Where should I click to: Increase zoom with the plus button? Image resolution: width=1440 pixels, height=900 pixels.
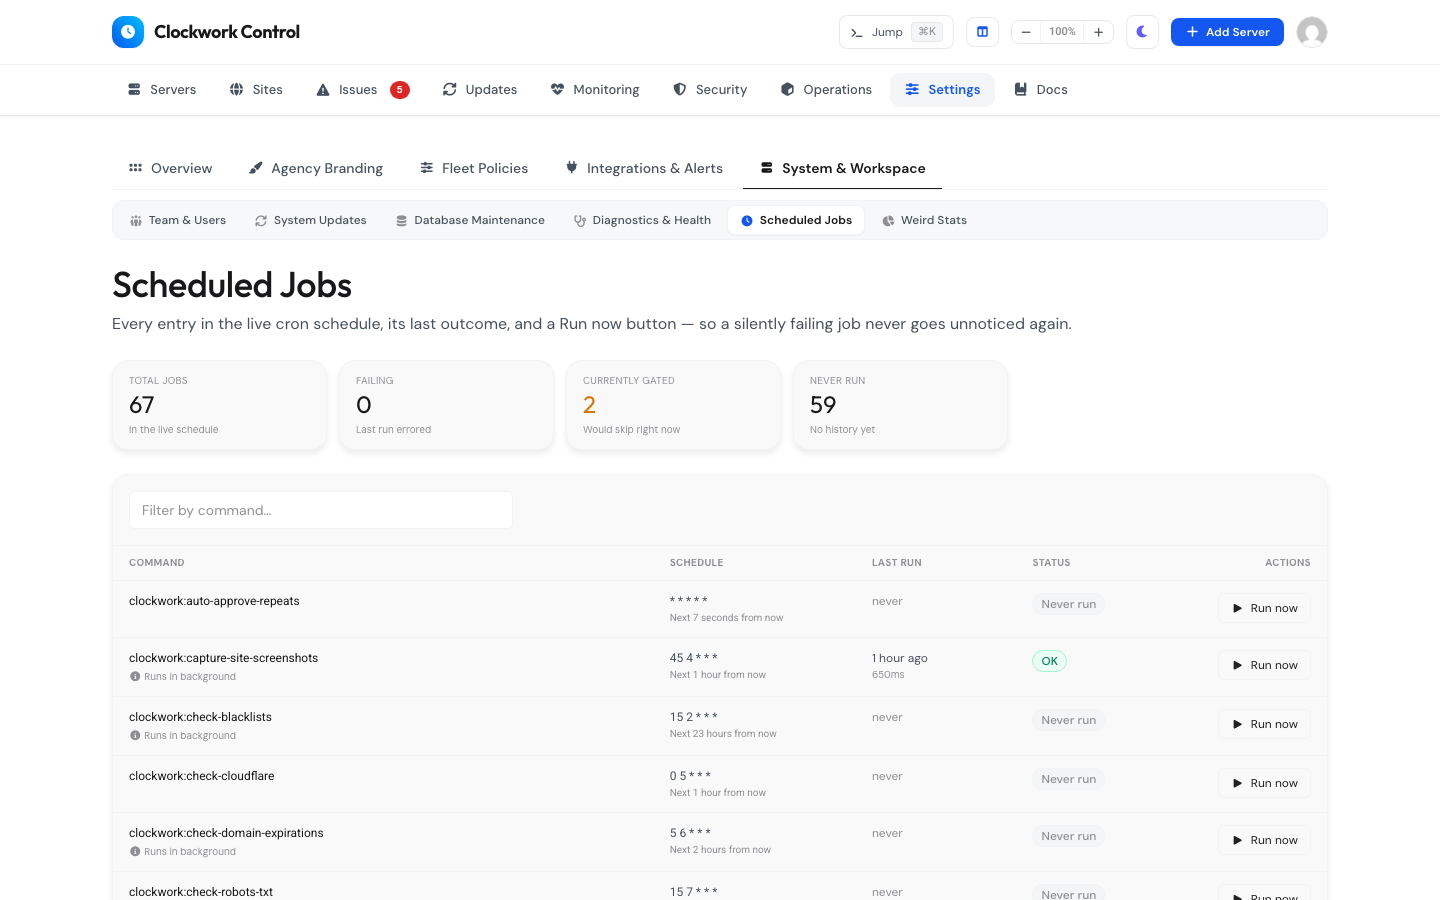[x=1098, y=32]
